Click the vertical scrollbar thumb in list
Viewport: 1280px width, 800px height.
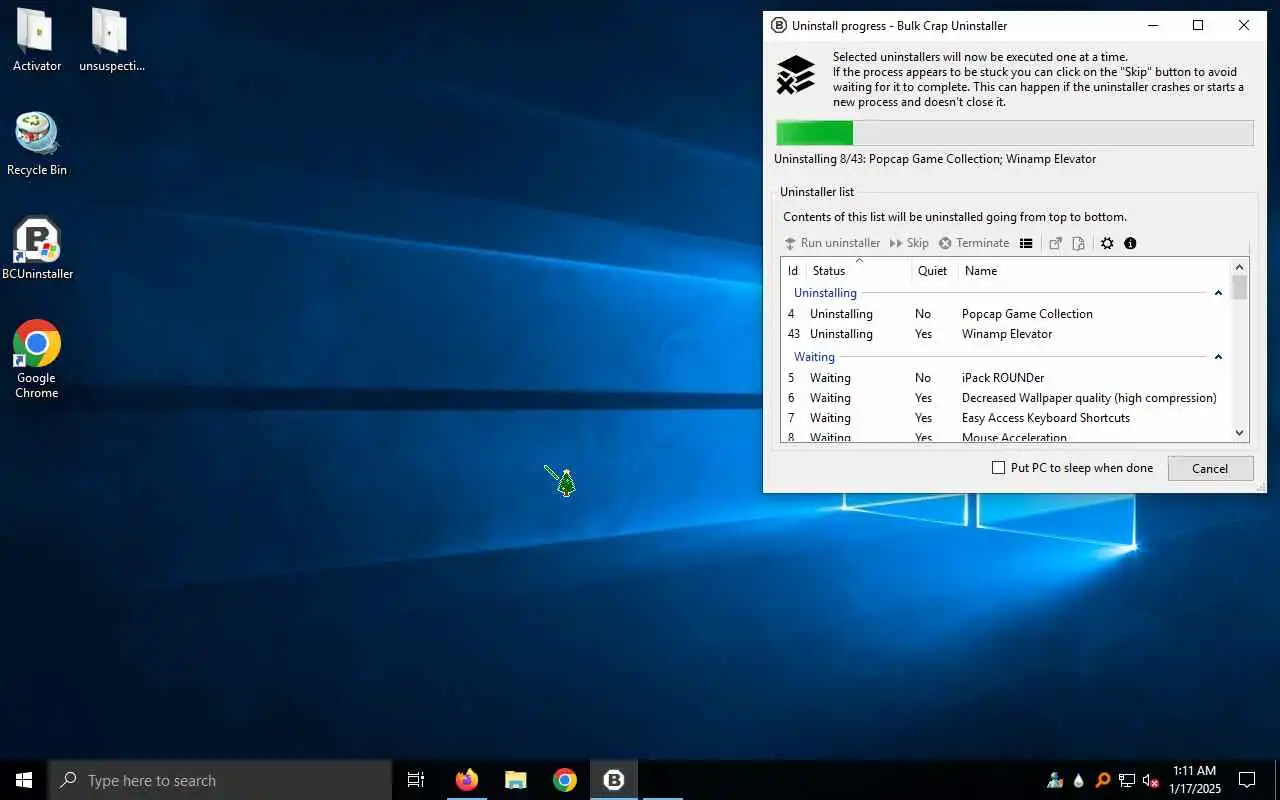(x=1240, y=288)
